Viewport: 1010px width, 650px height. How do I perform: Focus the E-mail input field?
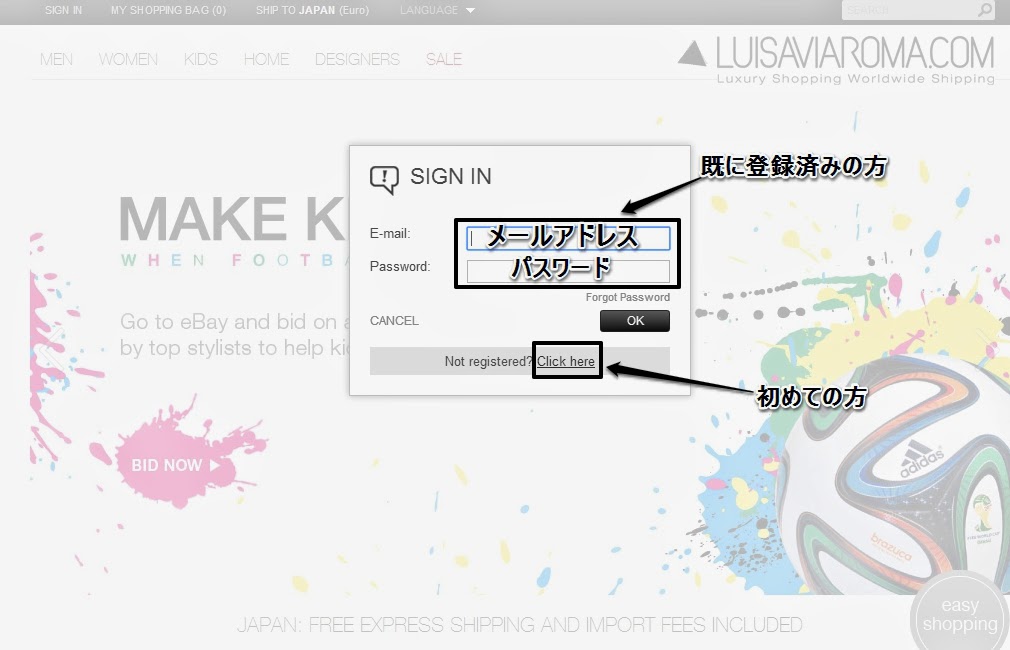[x=568, y=238]
